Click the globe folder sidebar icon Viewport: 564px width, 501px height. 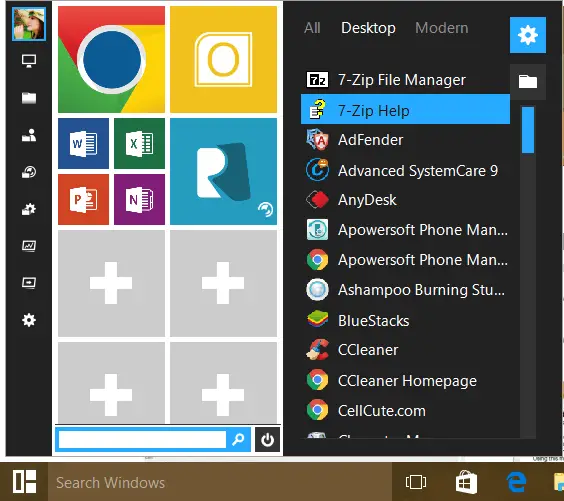(29, 172)
